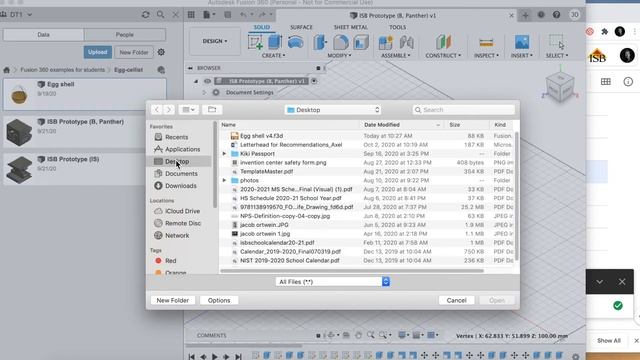Click the Fusion grid data panel icon

[x=191, y=15]
